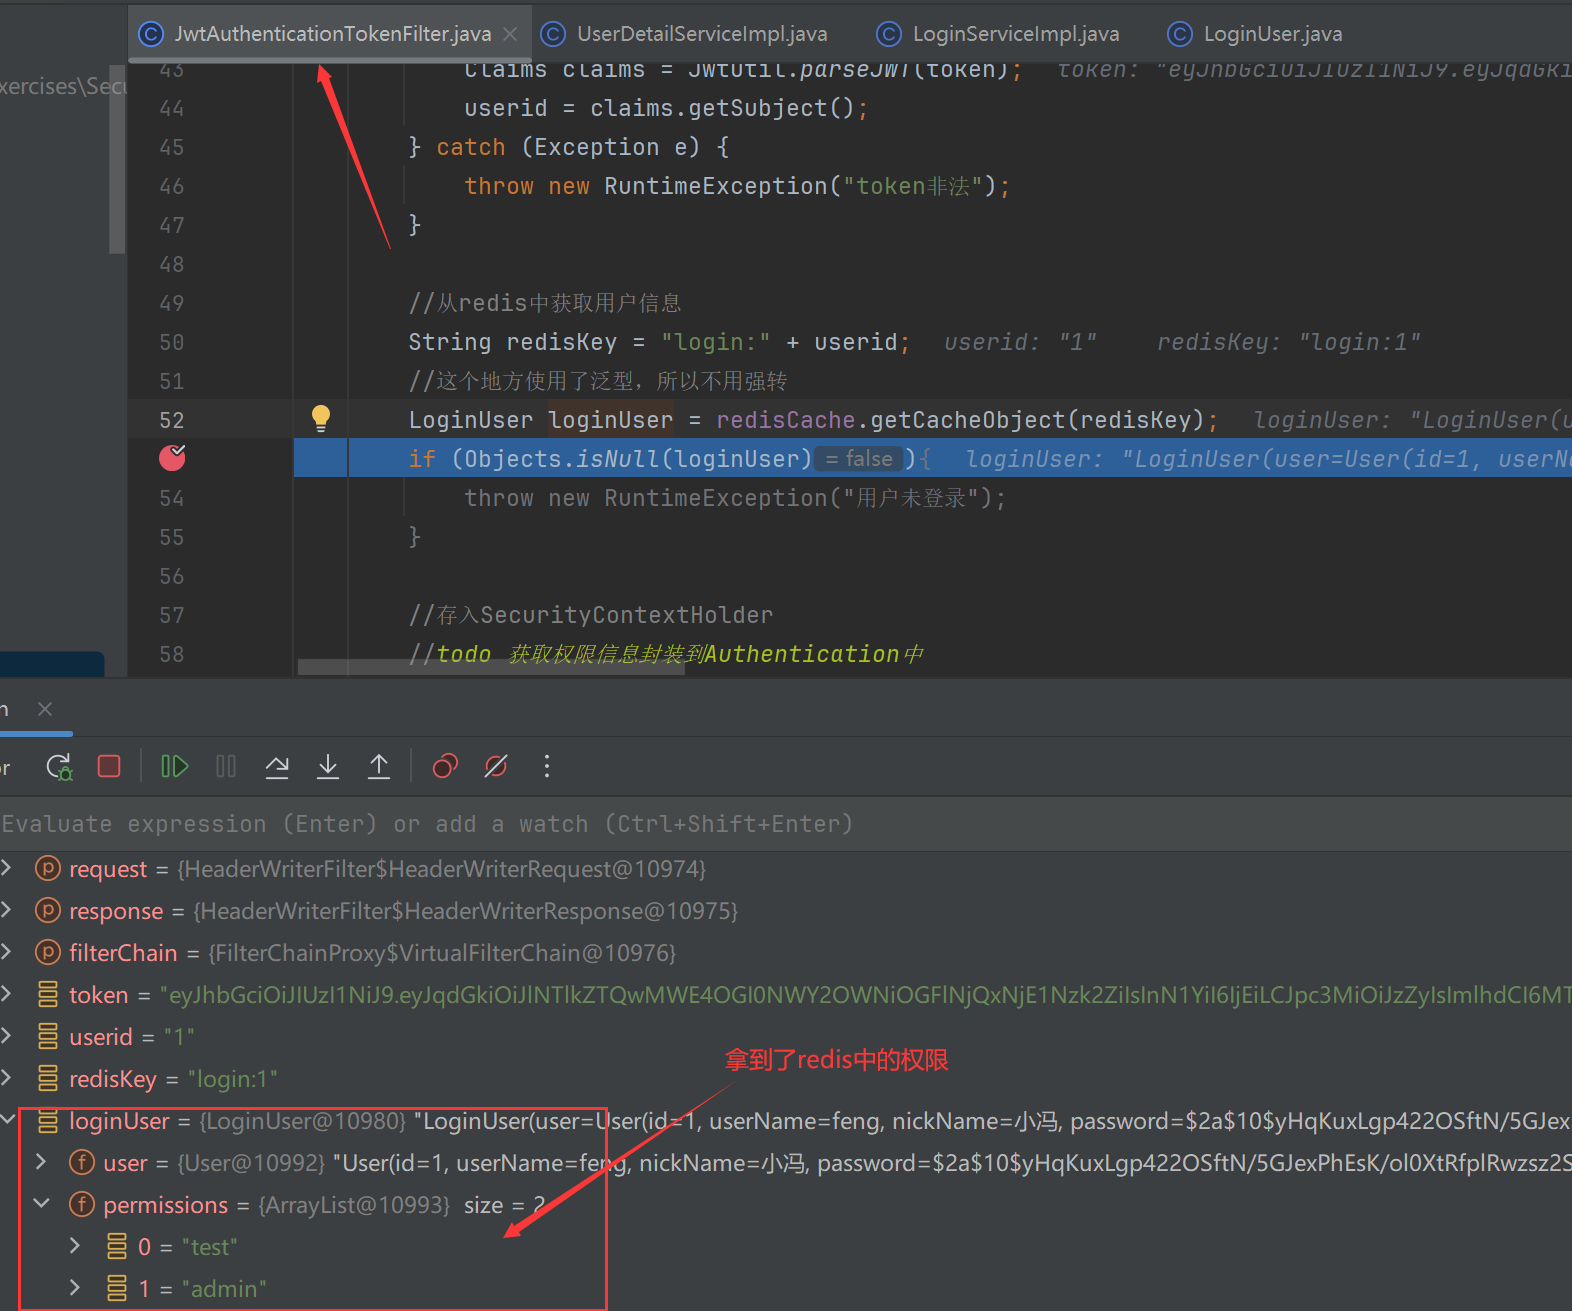1572x1311 pixels.
Task: Click the field icon beside permissions
Action: pos(82,1204)
